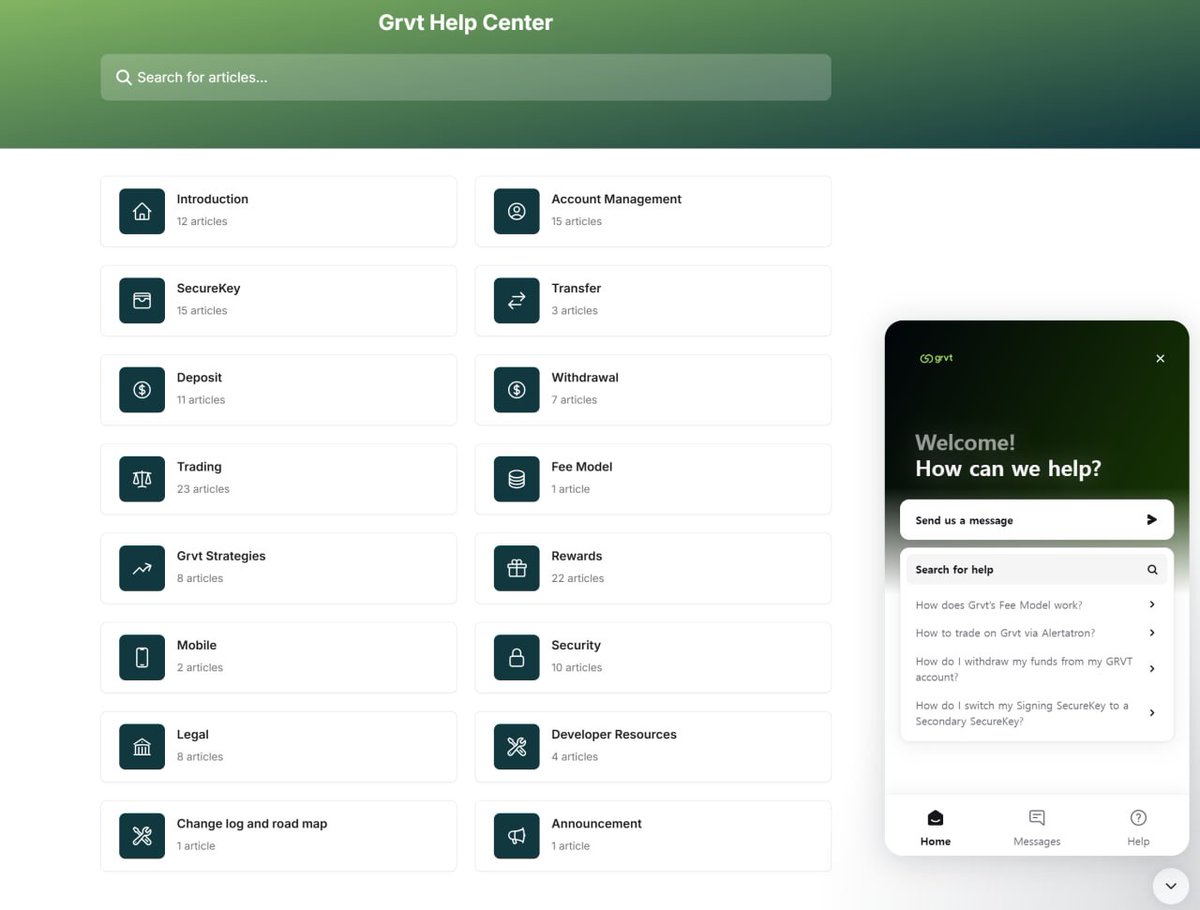Click the Account Management user icon
Screen dimensions: 1200x910
[x=516, y=211]
